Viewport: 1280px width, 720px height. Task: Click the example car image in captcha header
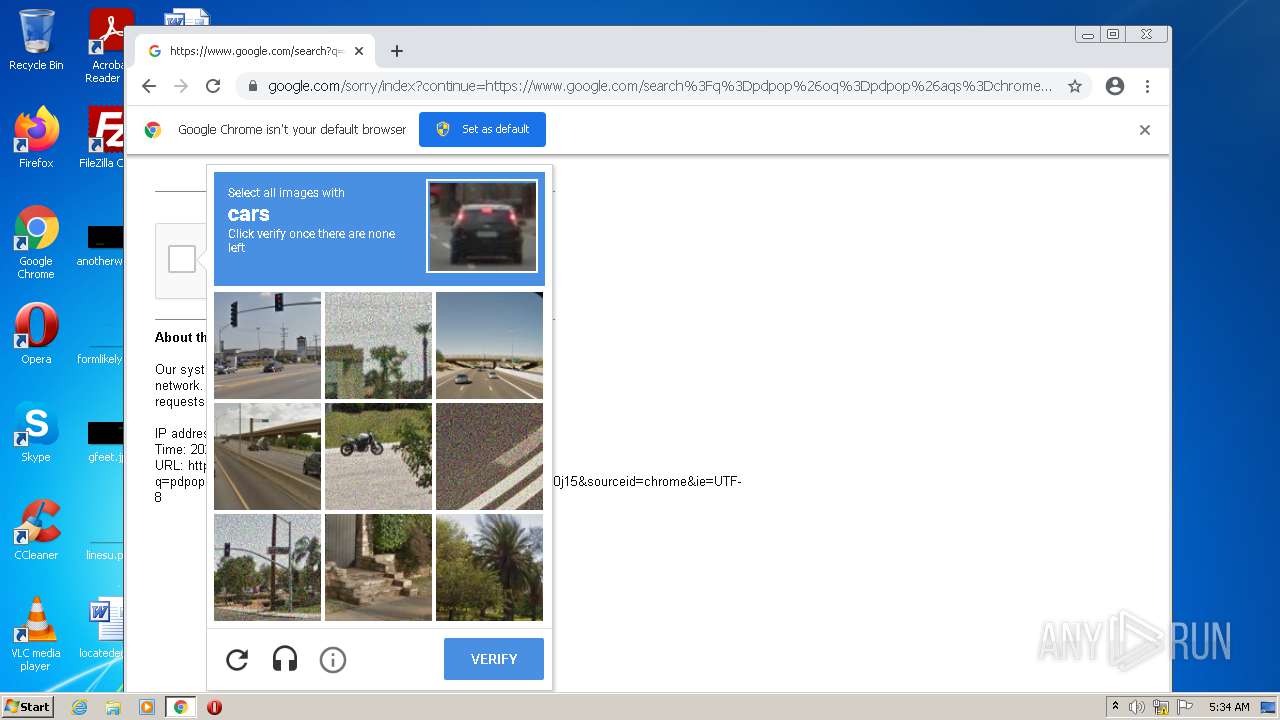pos(482,226)
